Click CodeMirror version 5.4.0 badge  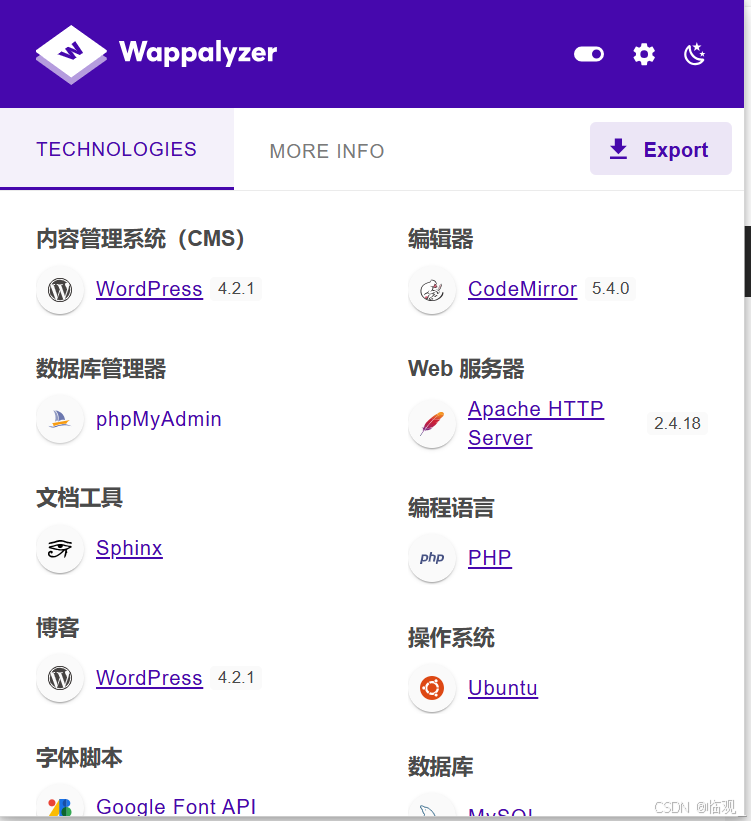(x=610, y=289)
